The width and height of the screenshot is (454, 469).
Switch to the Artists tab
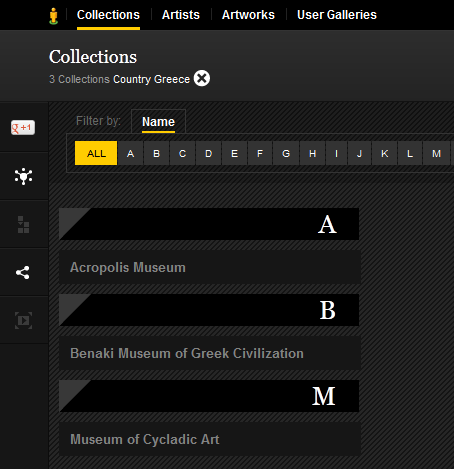[181, 15]
